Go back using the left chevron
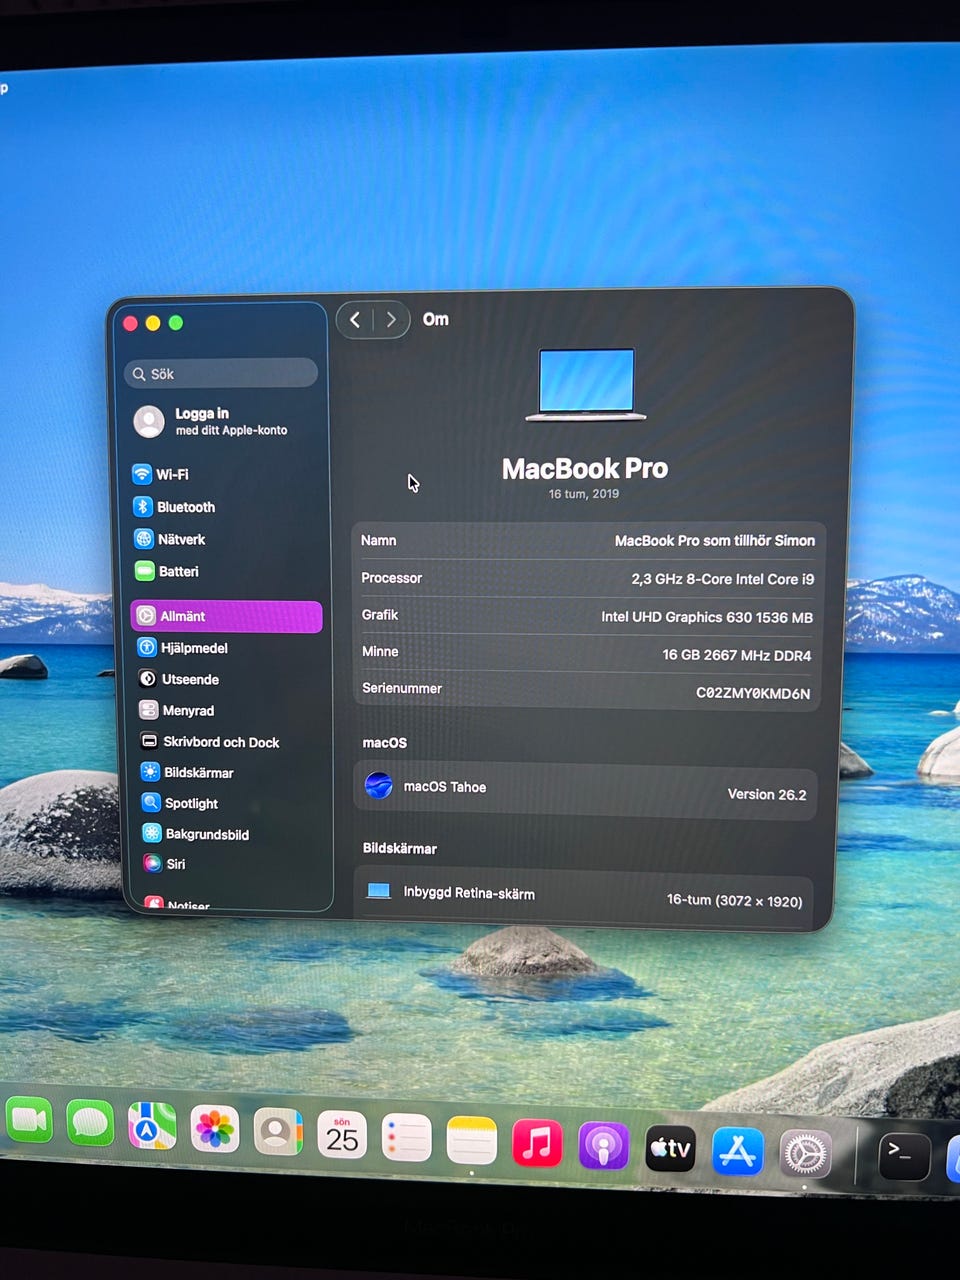The image size is (960, 1280). [355, 320]
